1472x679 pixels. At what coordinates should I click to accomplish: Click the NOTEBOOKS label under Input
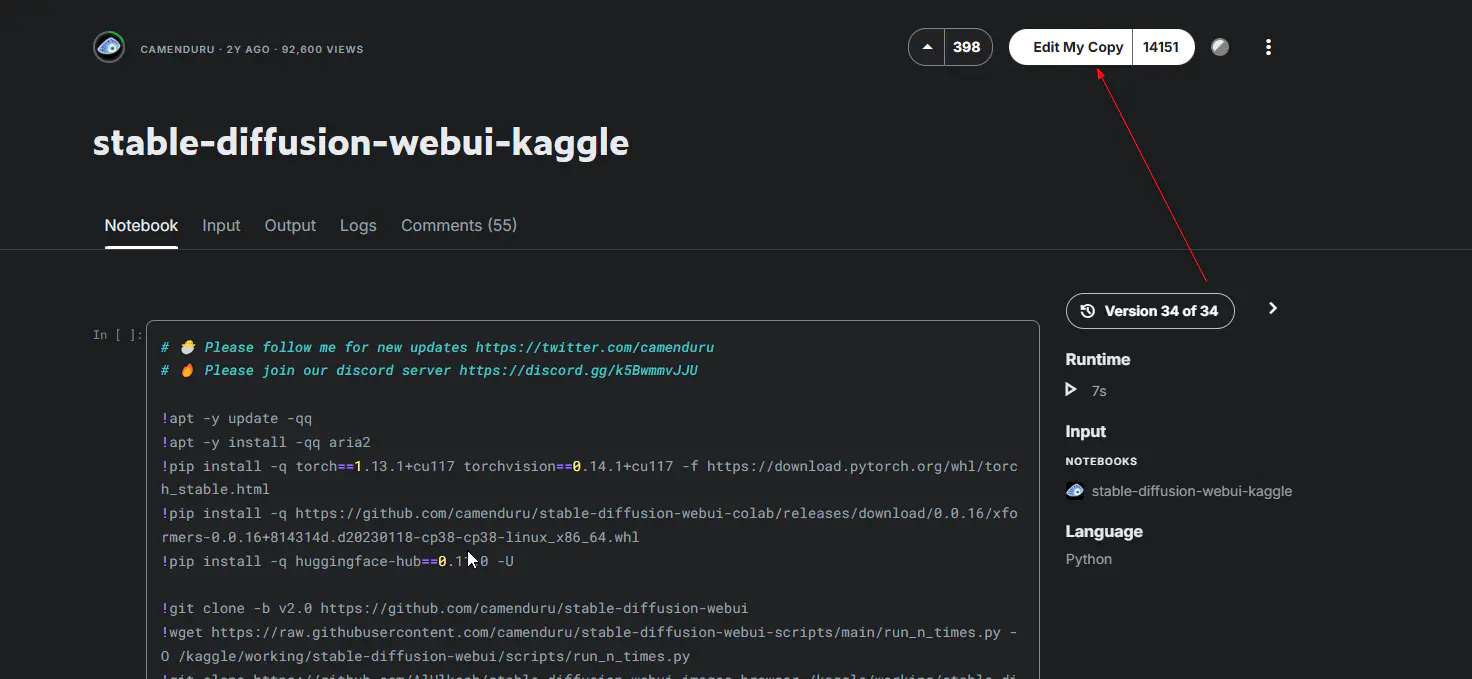pos(1102,462)
